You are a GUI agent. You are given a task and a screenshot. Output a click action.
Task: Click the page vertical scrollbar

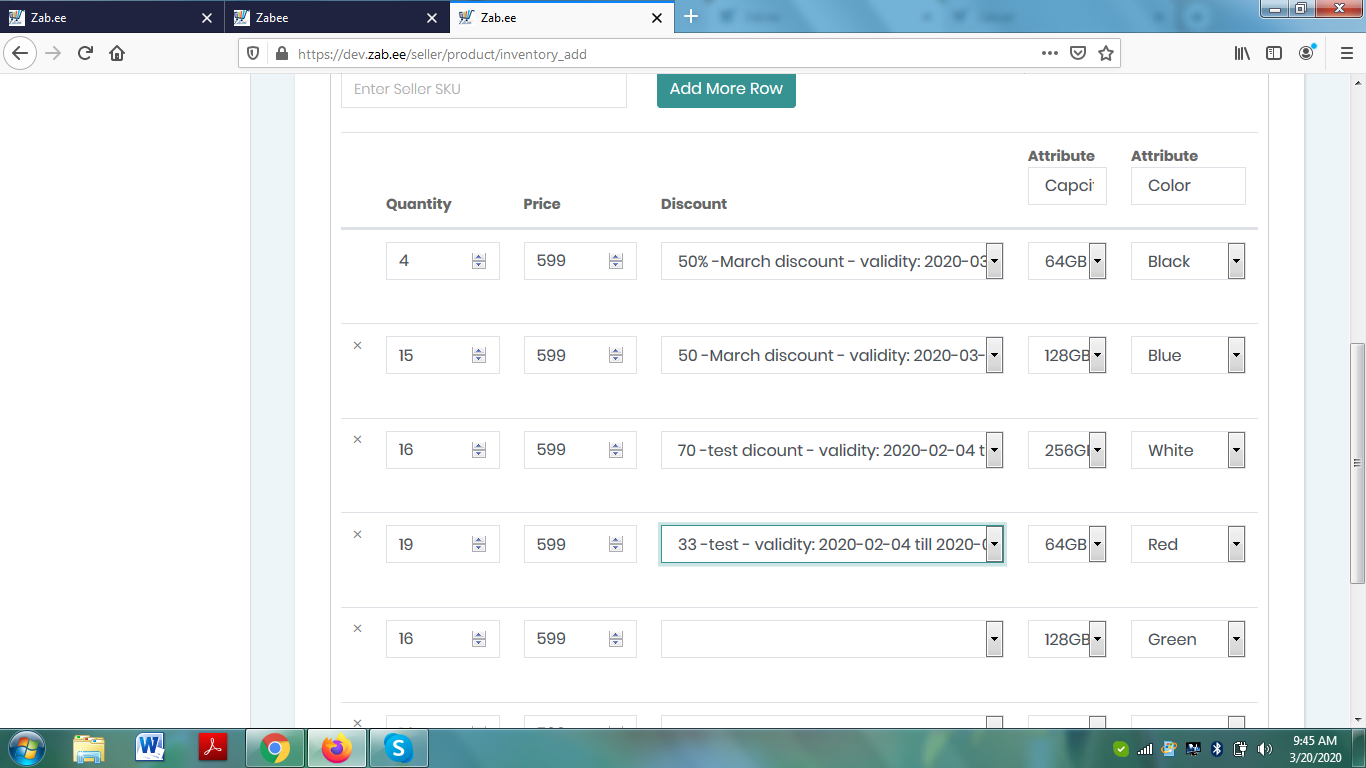(1357, 463)
